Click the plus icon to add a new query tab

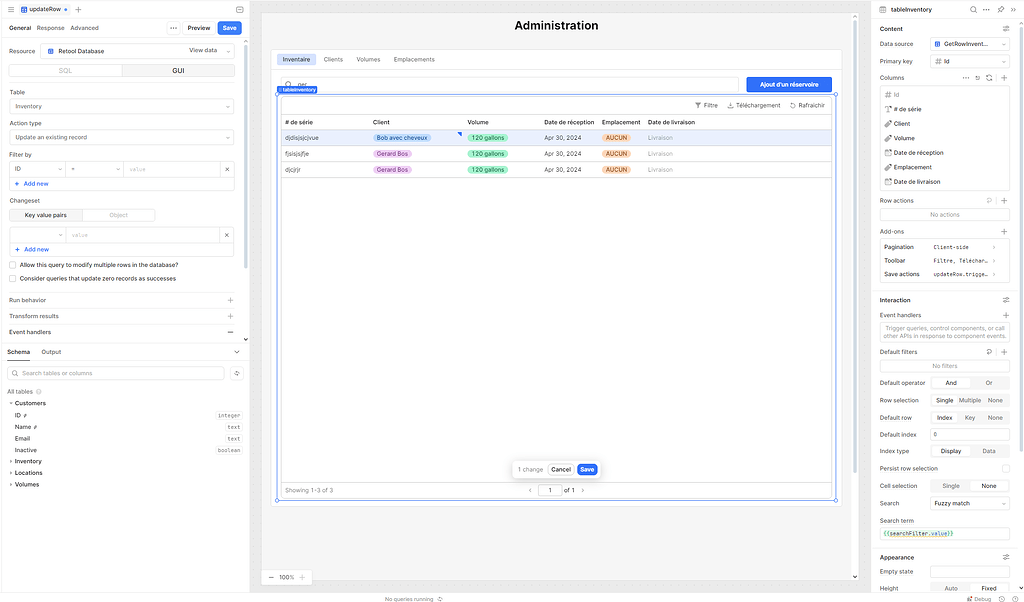pyautogui.click(x=77, y=9)
